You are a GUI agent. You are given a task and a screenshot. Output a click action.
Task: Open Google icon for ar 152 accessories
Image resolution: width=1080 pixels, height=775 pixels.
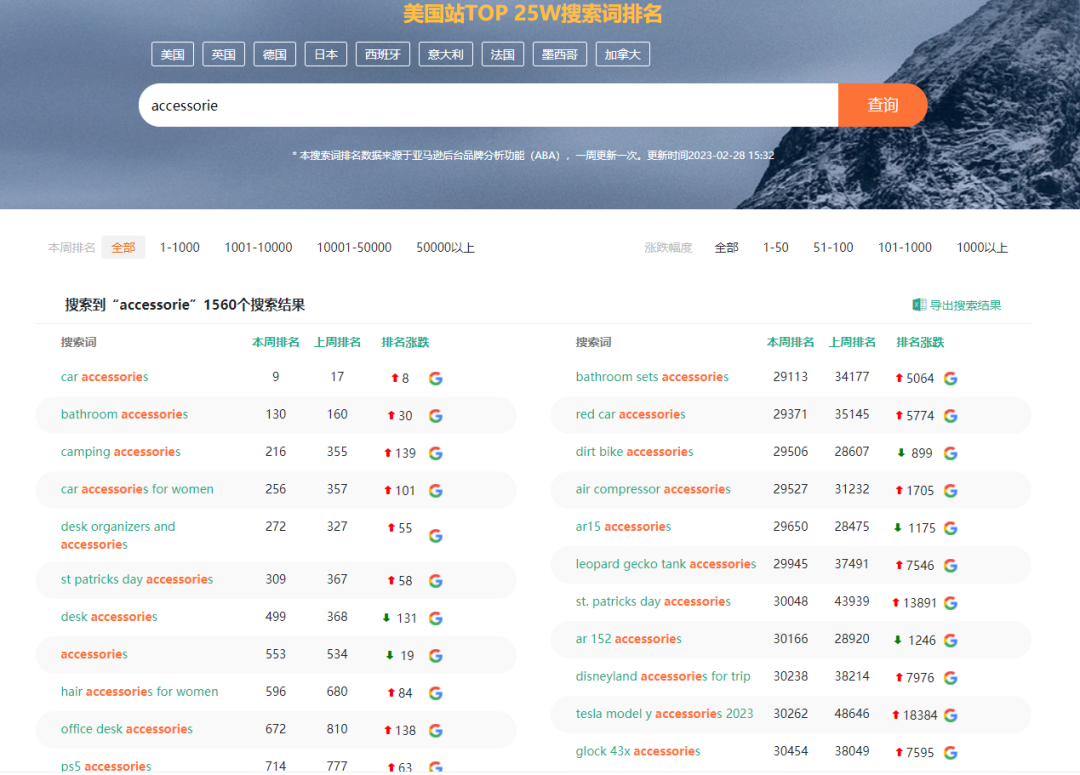tap(951, 640)
